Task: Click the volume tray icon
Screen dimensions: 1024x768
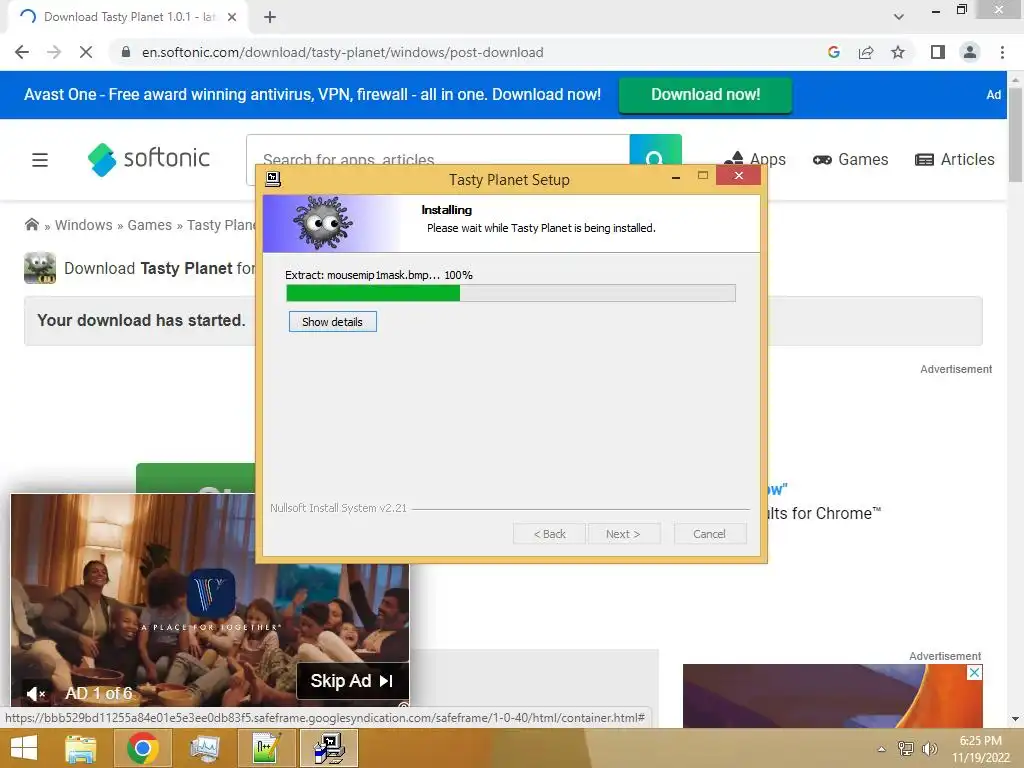Action: 929,748
